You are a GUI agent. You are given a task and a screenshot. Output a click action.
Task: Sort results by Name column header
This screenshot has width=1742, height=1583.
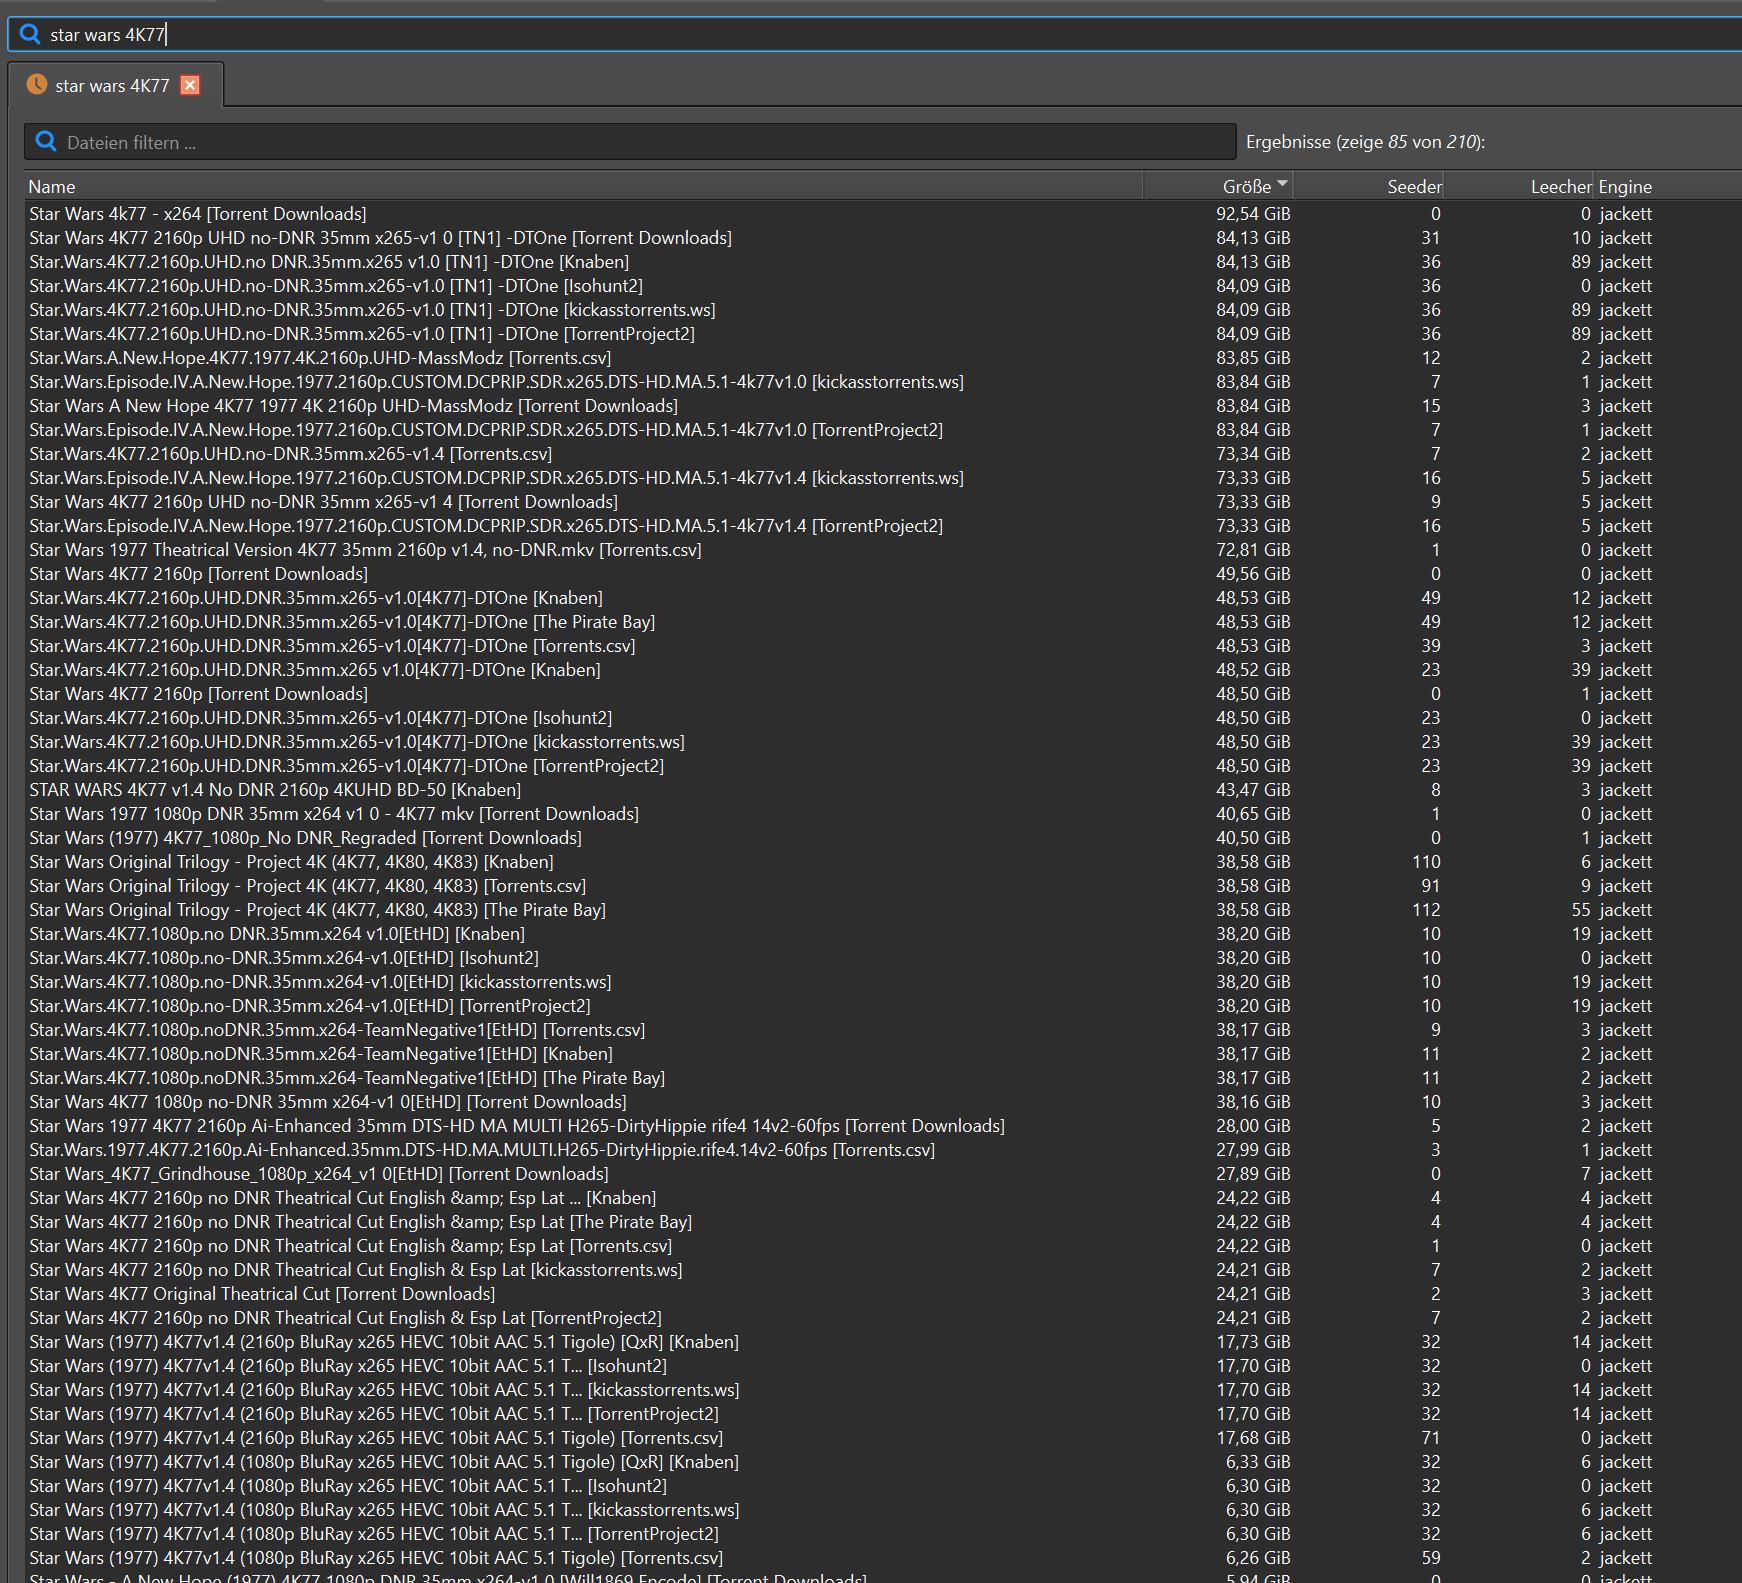[x=583, y=186]
